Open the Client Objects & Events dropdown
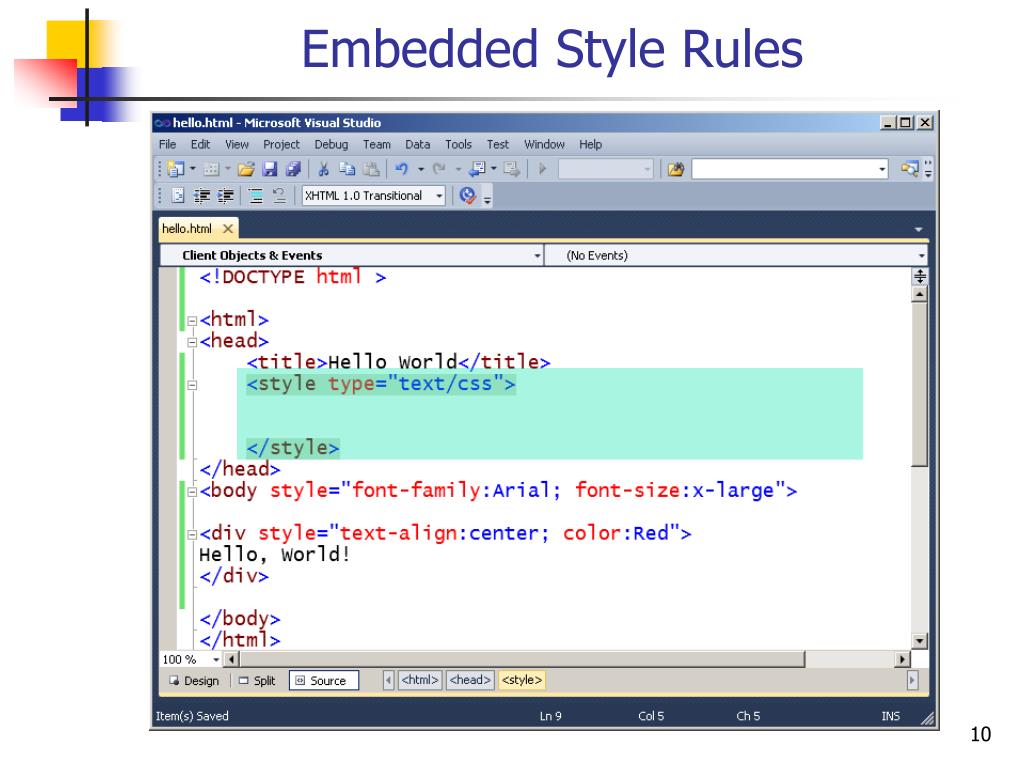Screen dimensions: 1024x768 click(x=352, y=255)
